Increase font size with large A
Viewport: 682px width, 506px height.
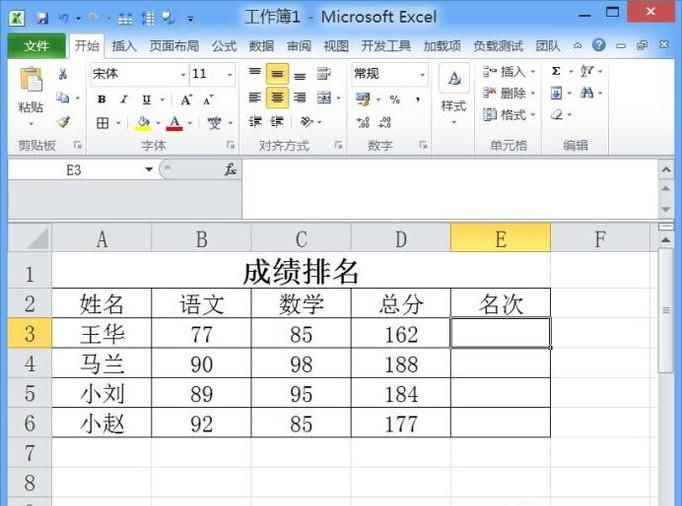tap(186, 100)
